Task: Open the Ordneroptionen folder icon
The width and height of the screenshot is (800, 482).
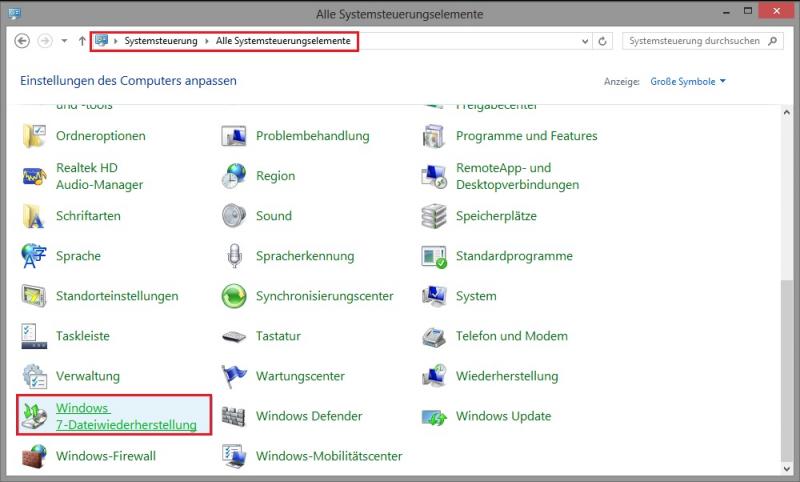Action: [34, 136]
